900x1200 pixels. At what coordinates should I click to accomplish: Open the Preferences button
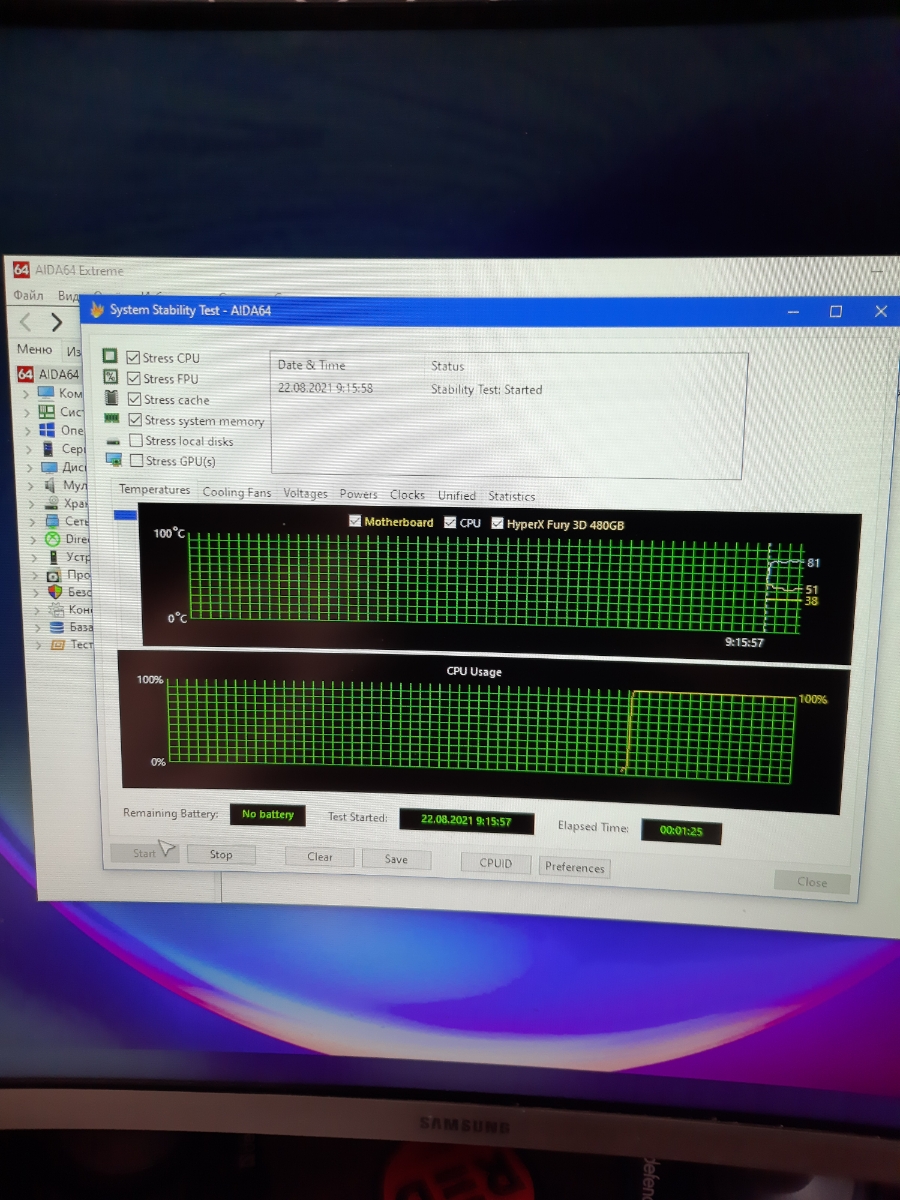point(574,867)
